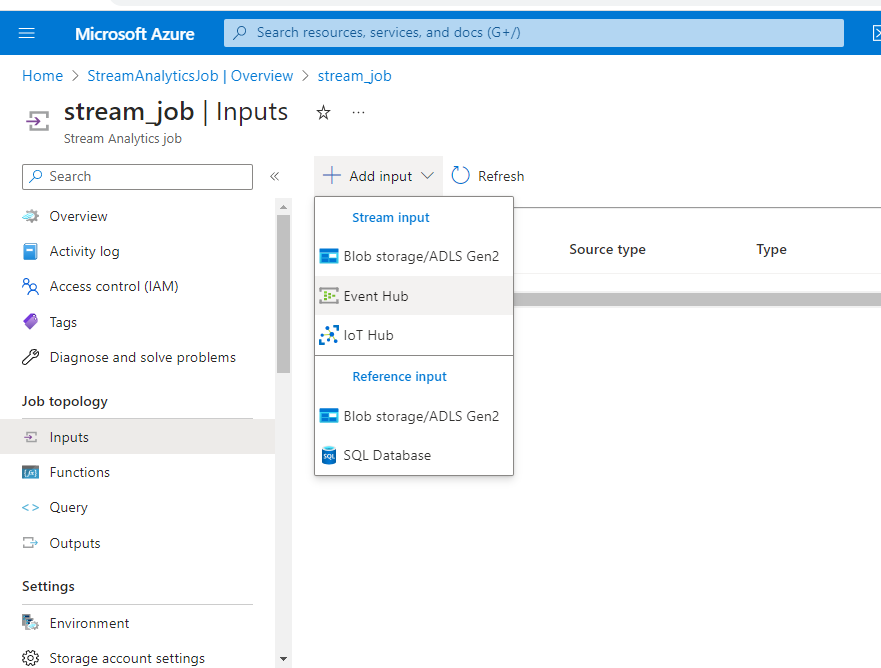Viewport: 881px width, 668px height.
Task: Refresh the inputs list
Action: (x=487, y=175)
